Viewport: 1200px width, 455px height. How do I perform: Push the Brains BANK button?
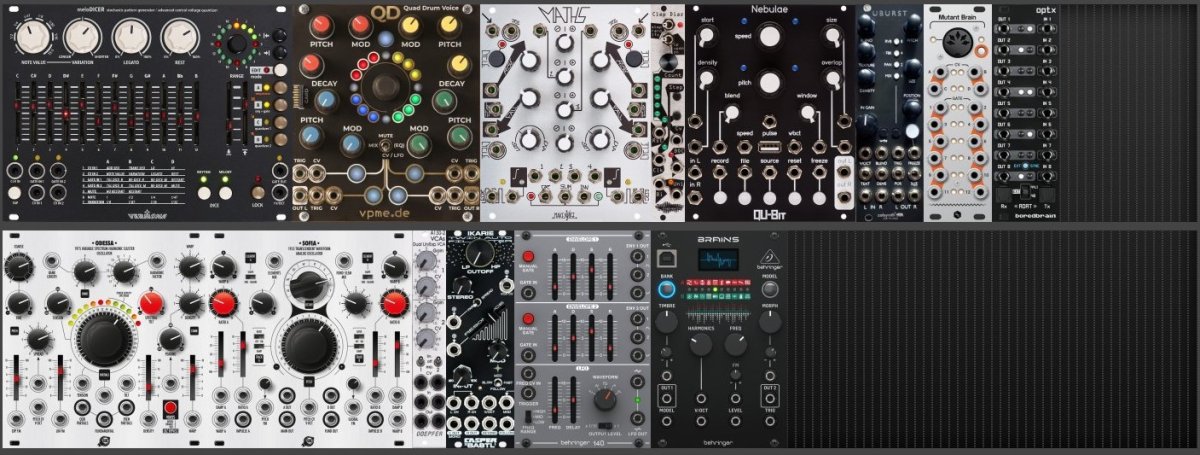click(x=667, y=289)
